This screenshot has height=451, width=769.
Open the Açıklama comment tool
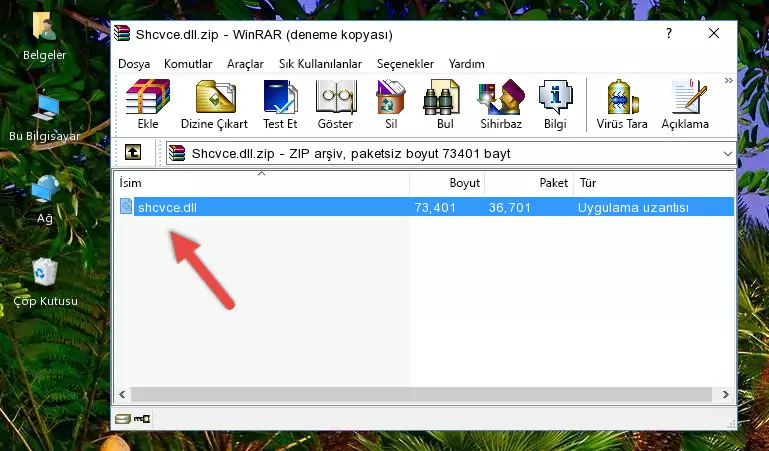point(685,104)
